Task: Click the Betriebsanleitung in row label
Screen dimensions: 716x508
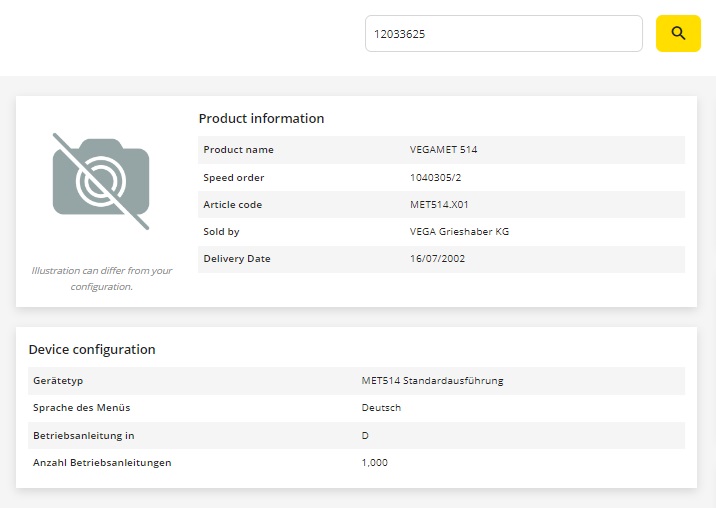Action: coord(83,436)
